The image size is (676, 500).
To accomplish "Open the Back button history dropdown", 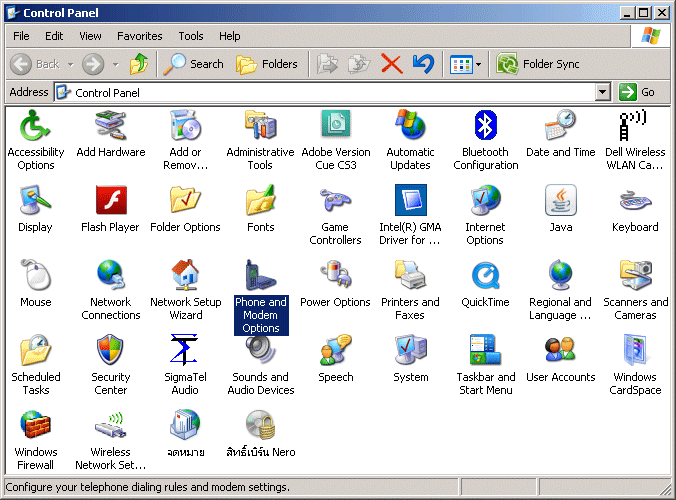I will click(71, 65).
